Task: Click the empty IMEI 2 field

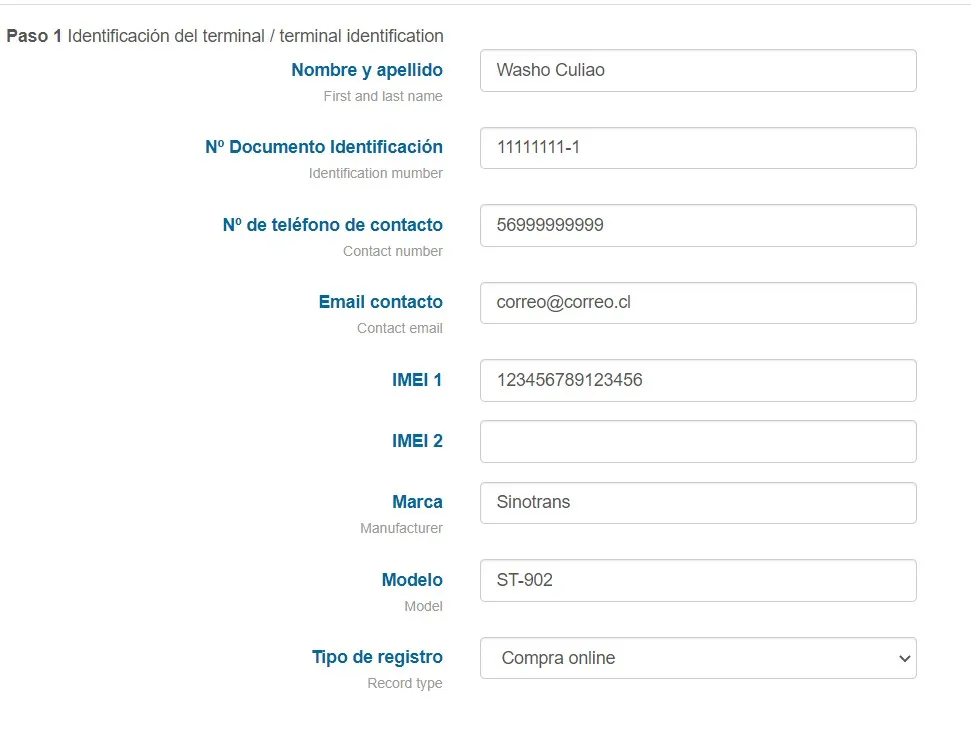Action: pyautogui.click(x=698, y=442)
